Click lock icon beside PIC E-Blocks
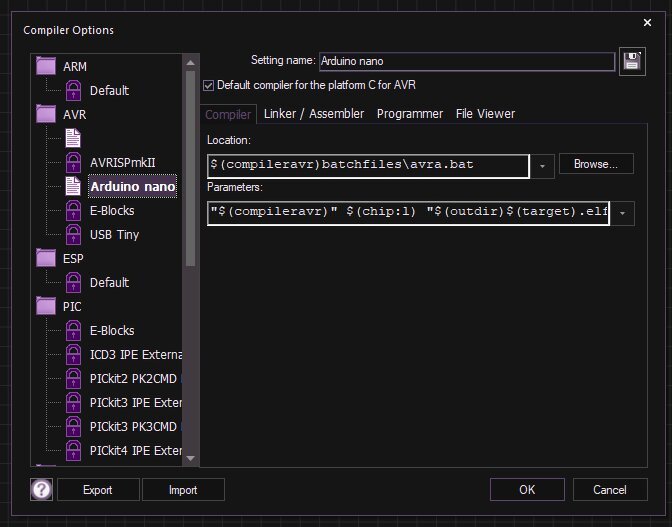The height and width of the screenshot is (527, 672). point(73,330)
